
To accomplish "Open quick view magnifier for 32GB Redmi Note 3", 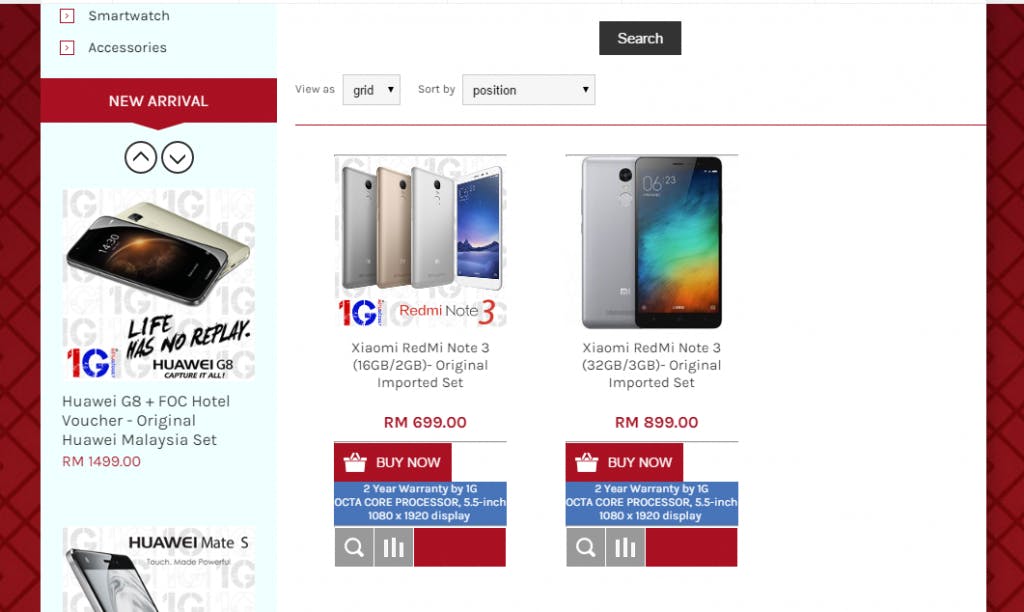I will [585, 547].
